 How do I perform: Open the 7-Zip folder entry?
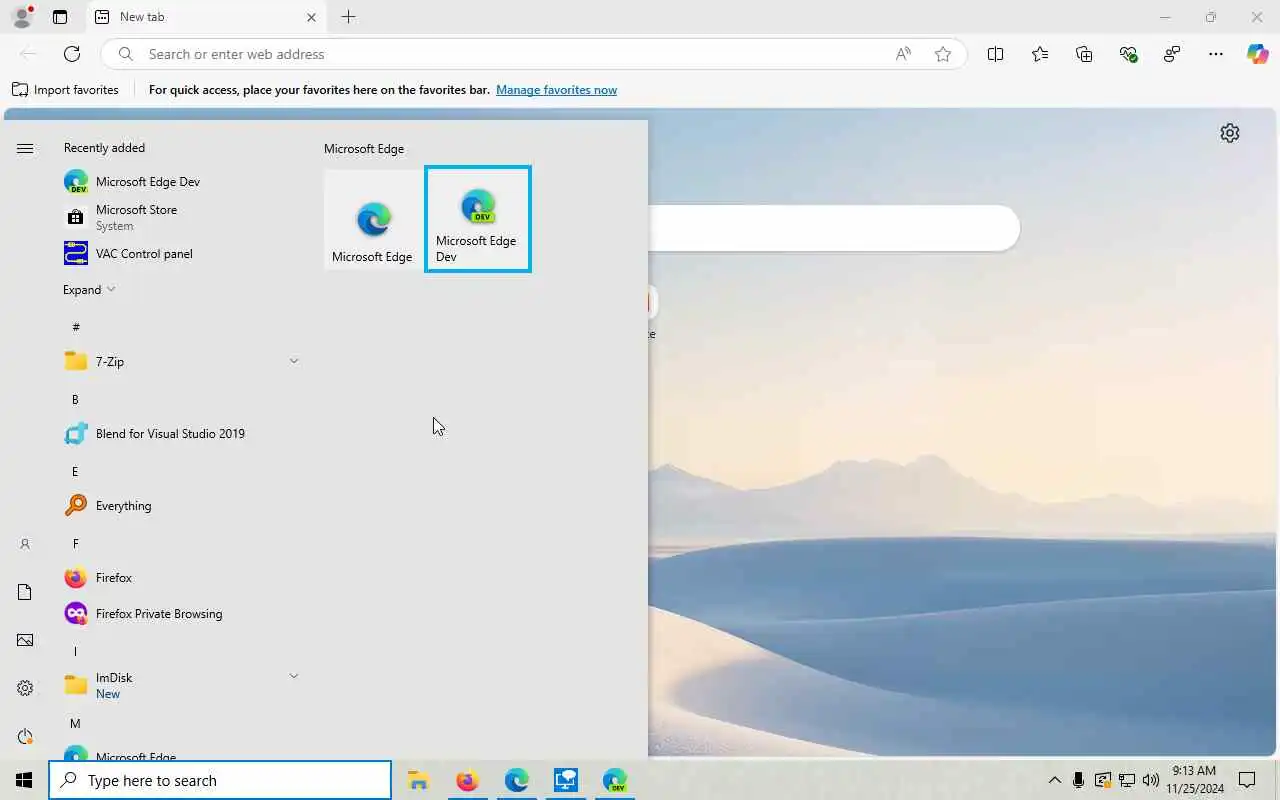pos(180,361)
